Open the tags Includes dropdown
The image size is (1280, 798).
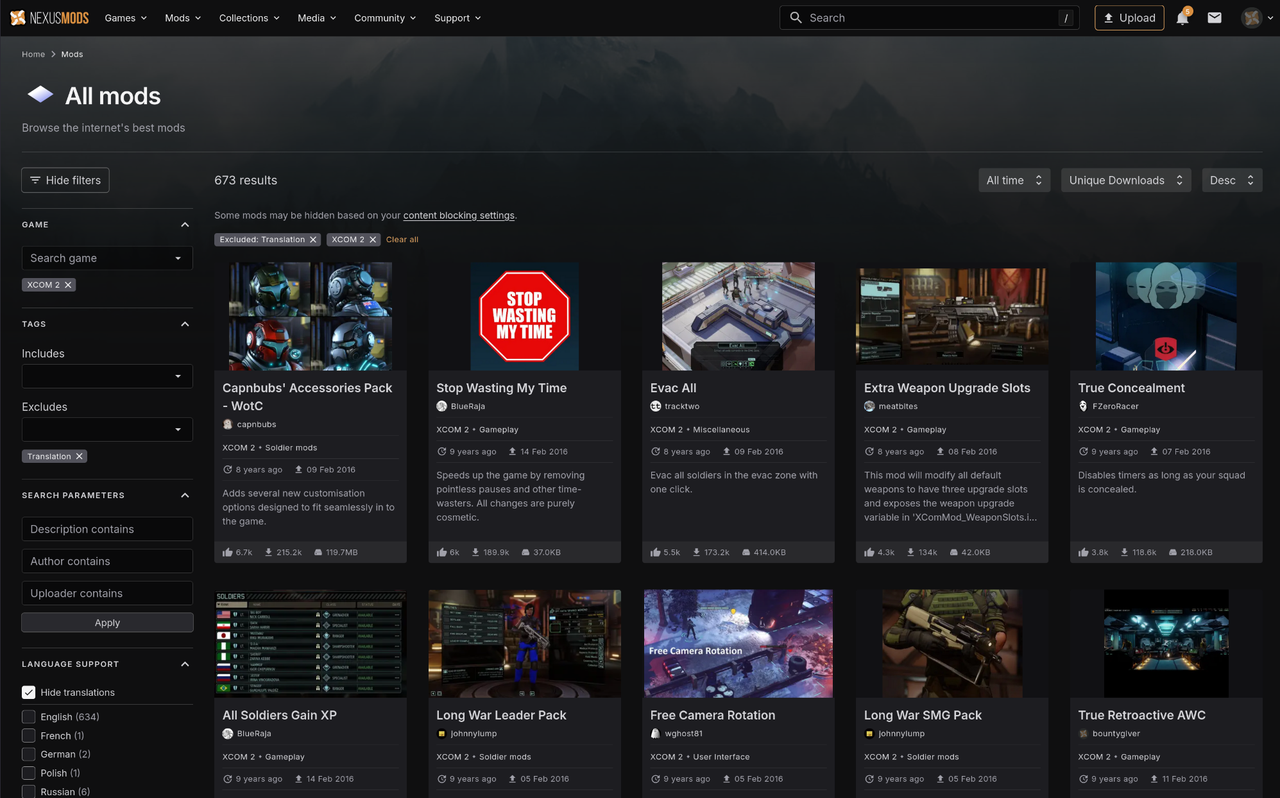107,376
